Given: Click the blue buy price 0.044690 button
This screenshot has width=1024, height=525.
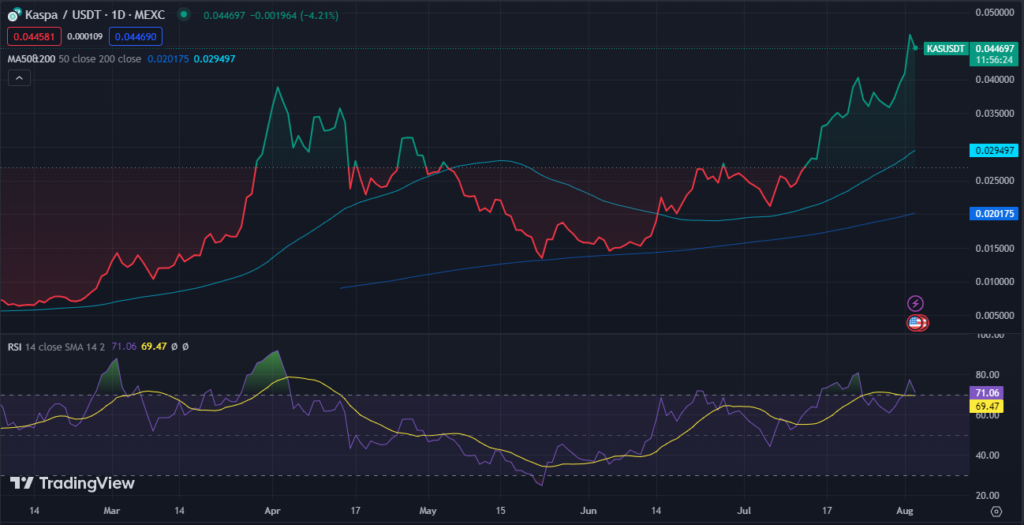Looking at the screenshot, I should [x=136, y=36].
